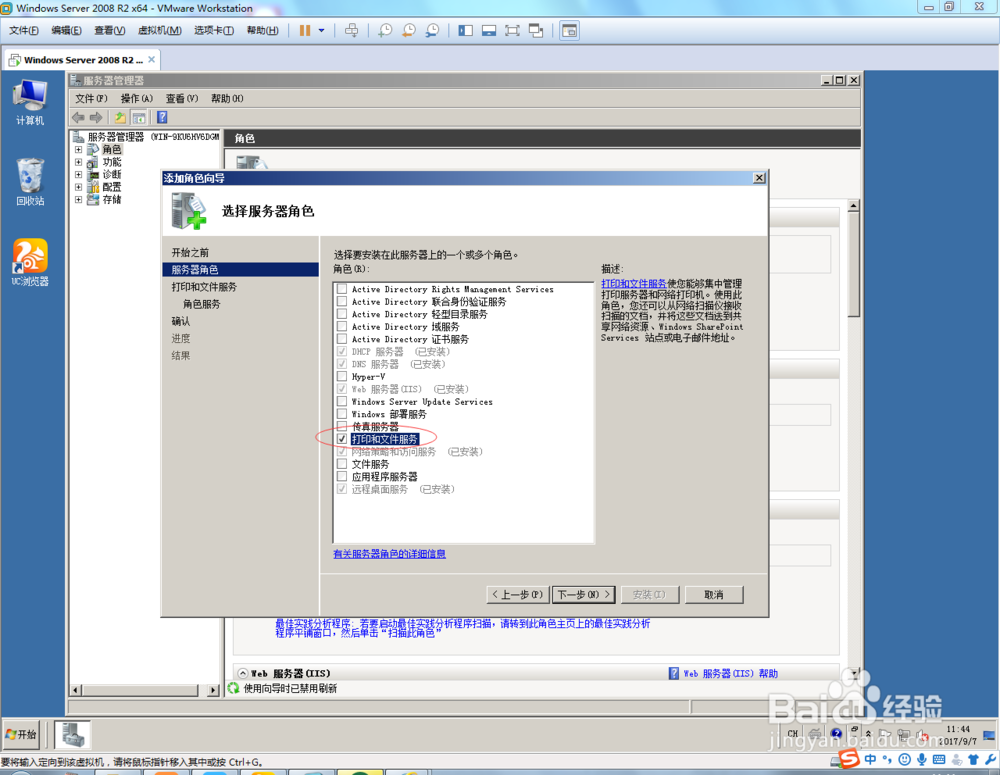Image resolution: width=1000 pixels, height=775 pixels.
Task: Check Windows Server Update Services
Action: point(342,401)
